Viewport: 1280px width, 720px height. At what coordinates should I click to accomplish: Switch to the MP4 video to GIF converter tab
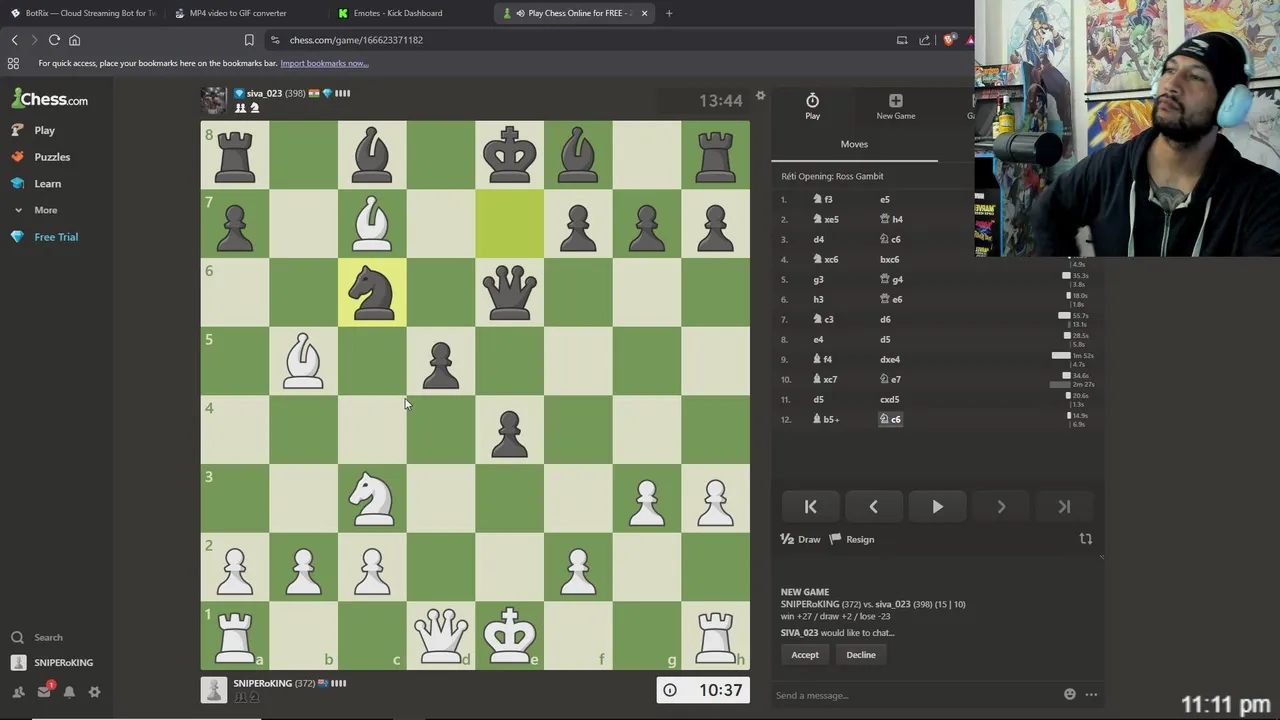[x=243, y=13]
